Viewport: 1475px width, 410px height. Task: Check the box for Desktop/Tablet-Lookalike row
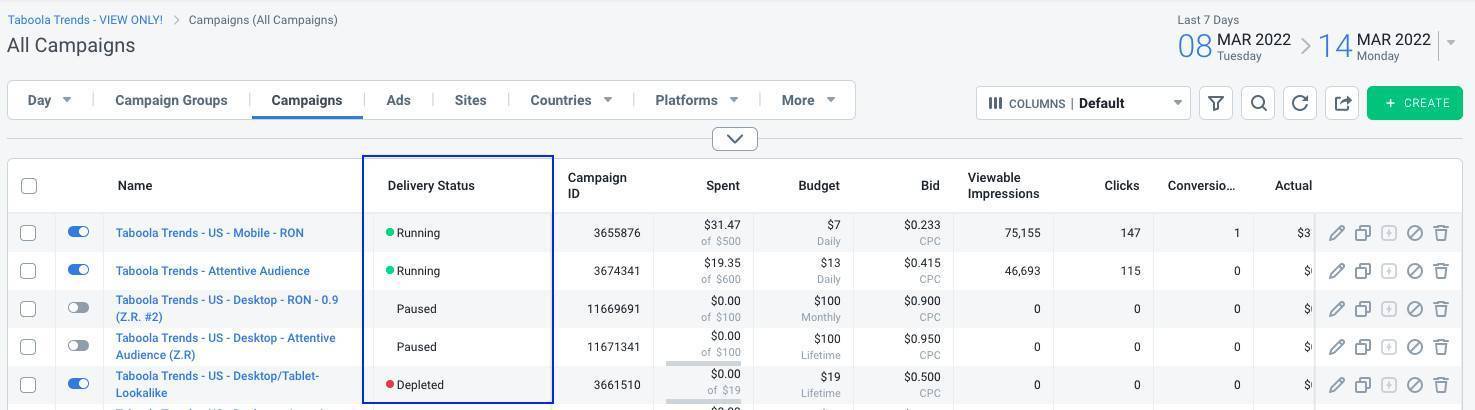[28, 385]
